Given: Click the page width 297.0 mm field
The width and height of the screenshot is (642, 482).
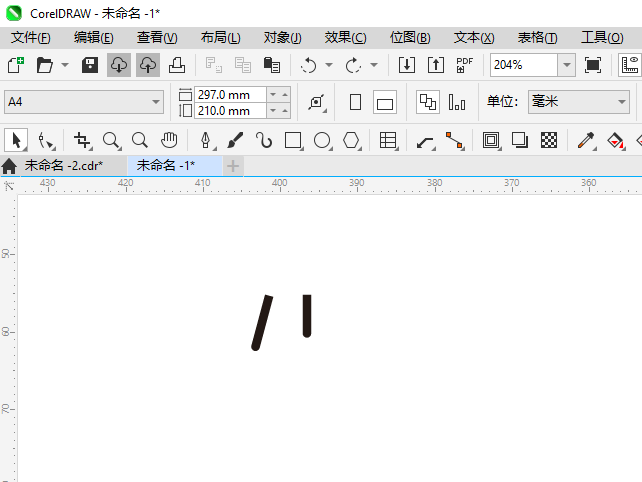Looking at the screenshot, I should tap(230, 95).
